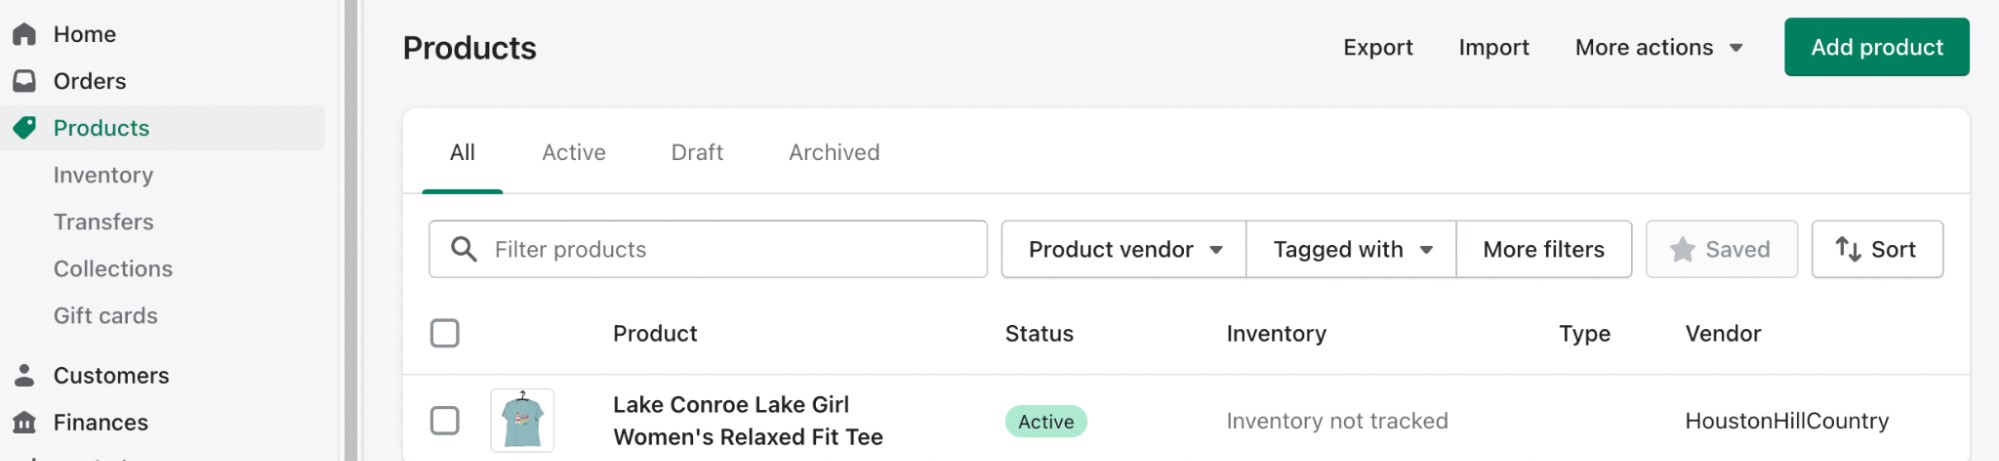This screenshot has width=1999, height=461.
Task: Click the search magnifier icon
Action: [463, 249]
